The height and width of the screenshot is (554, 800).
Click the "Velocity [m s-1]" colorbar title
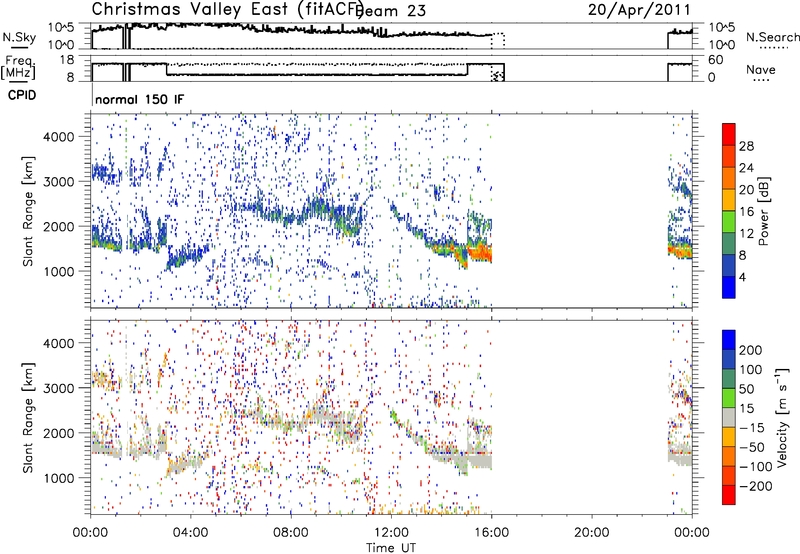[782, 418]
